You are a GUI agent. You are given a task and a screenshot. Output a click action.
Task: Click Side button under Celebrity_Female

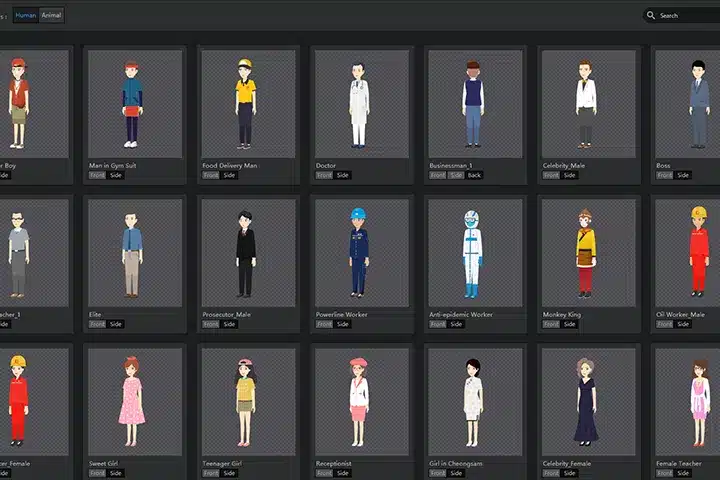pos(570,473)
